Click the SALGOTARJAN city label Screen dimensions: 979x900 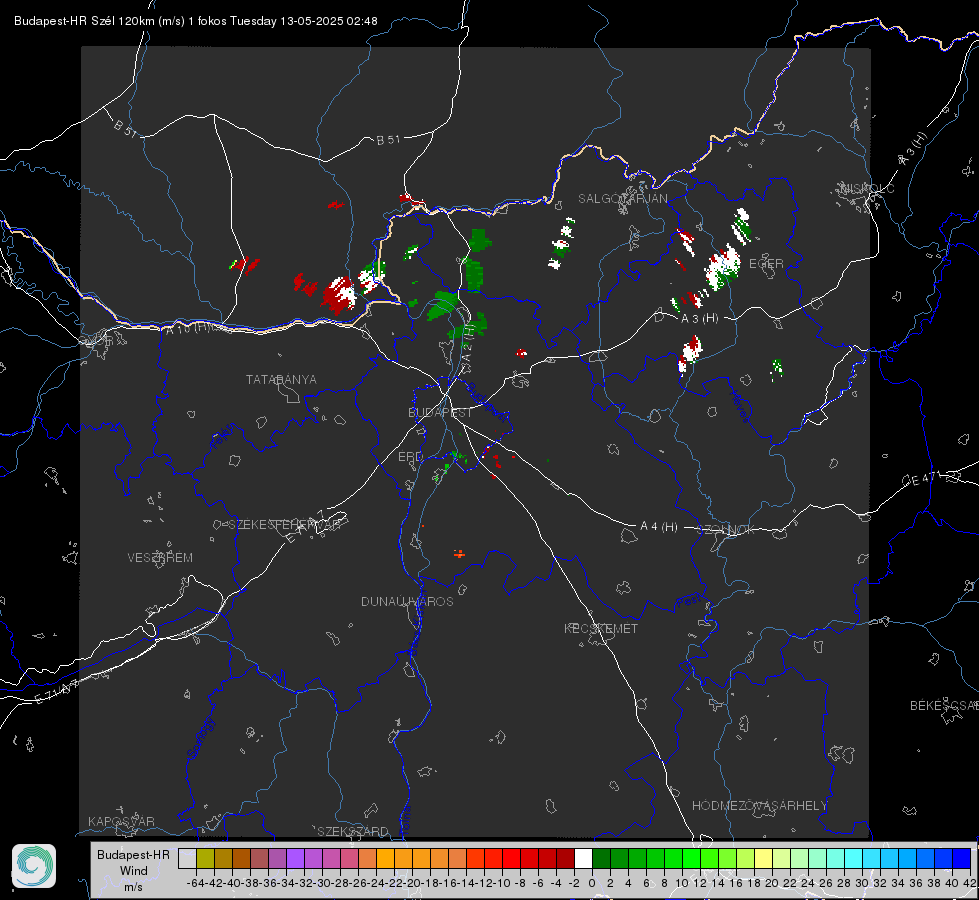point(622,199)
